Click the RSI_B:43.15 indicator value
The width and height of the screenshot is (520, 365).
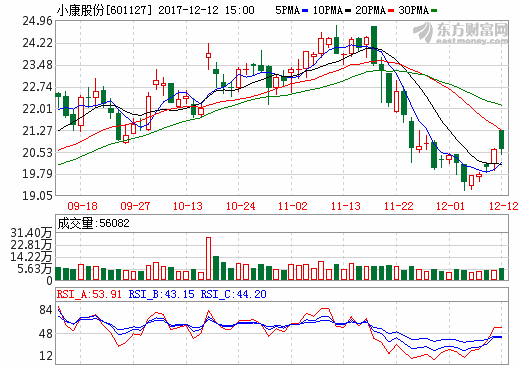coord(161,294)
